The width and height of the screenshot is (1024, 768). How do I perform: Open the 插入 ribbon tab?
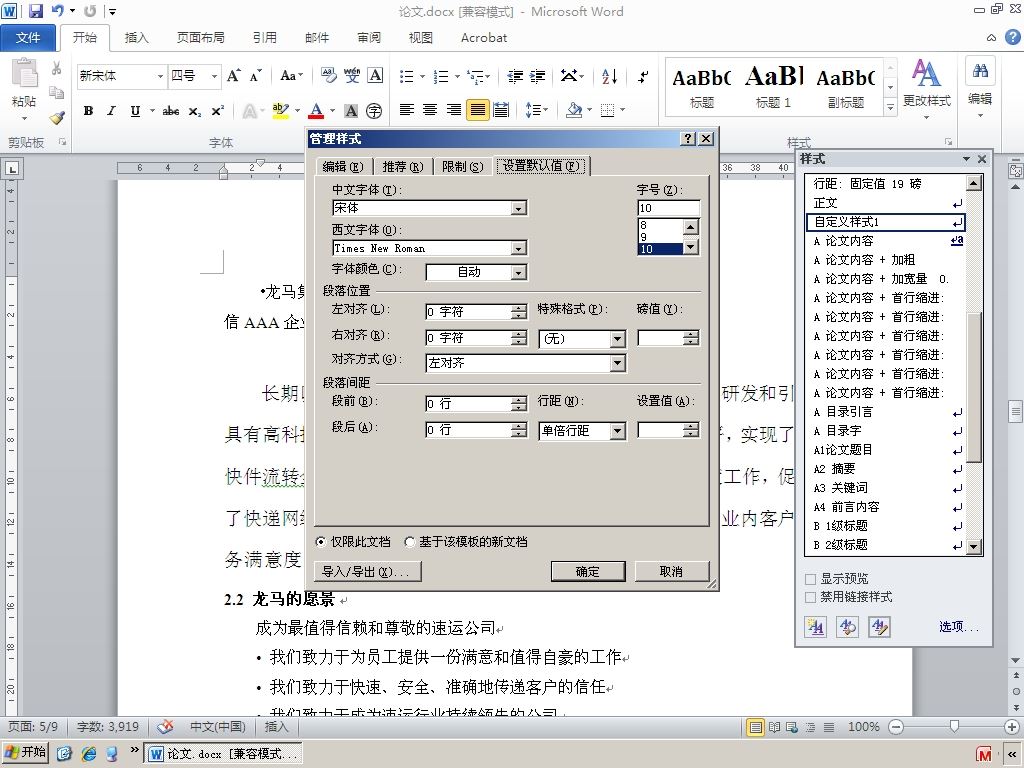click(x=136, y=38)
